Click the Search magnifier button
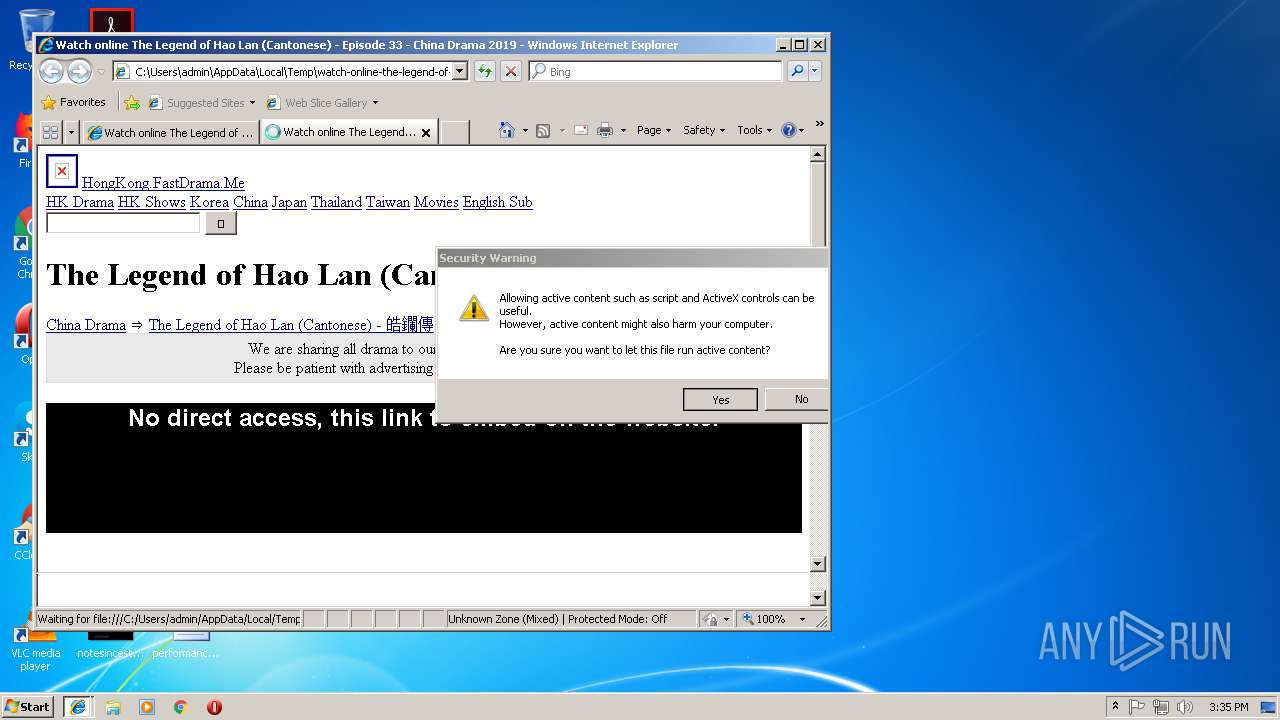 797,71
